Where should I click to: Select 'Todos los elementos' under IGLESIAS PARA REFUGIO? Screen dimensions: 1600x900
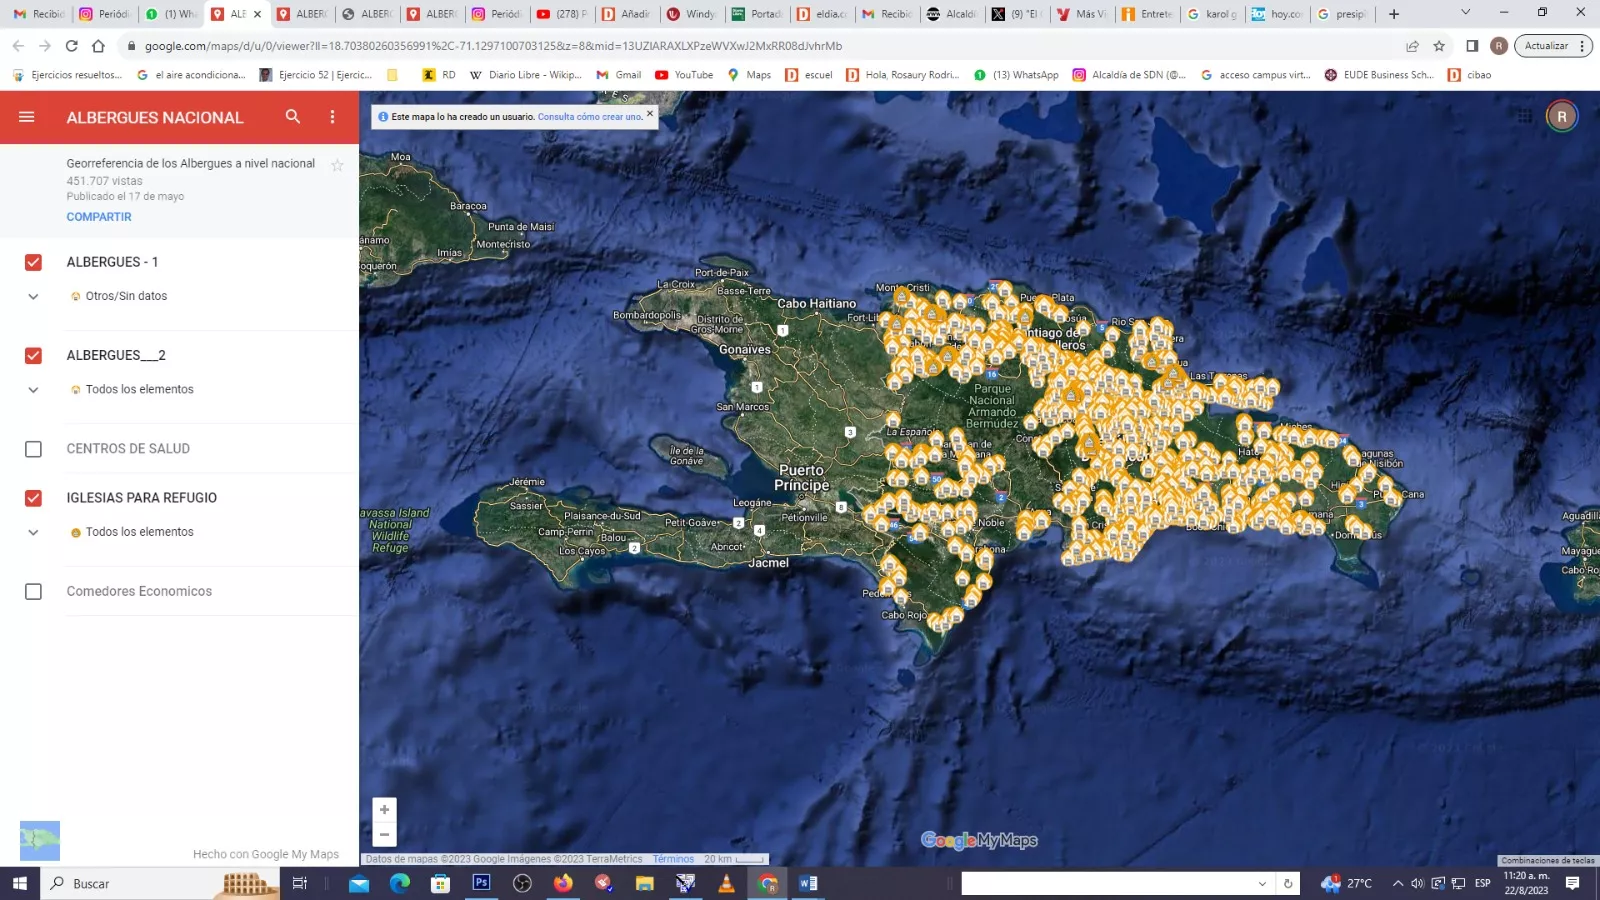pyautogui.click(x=140, y=532)
